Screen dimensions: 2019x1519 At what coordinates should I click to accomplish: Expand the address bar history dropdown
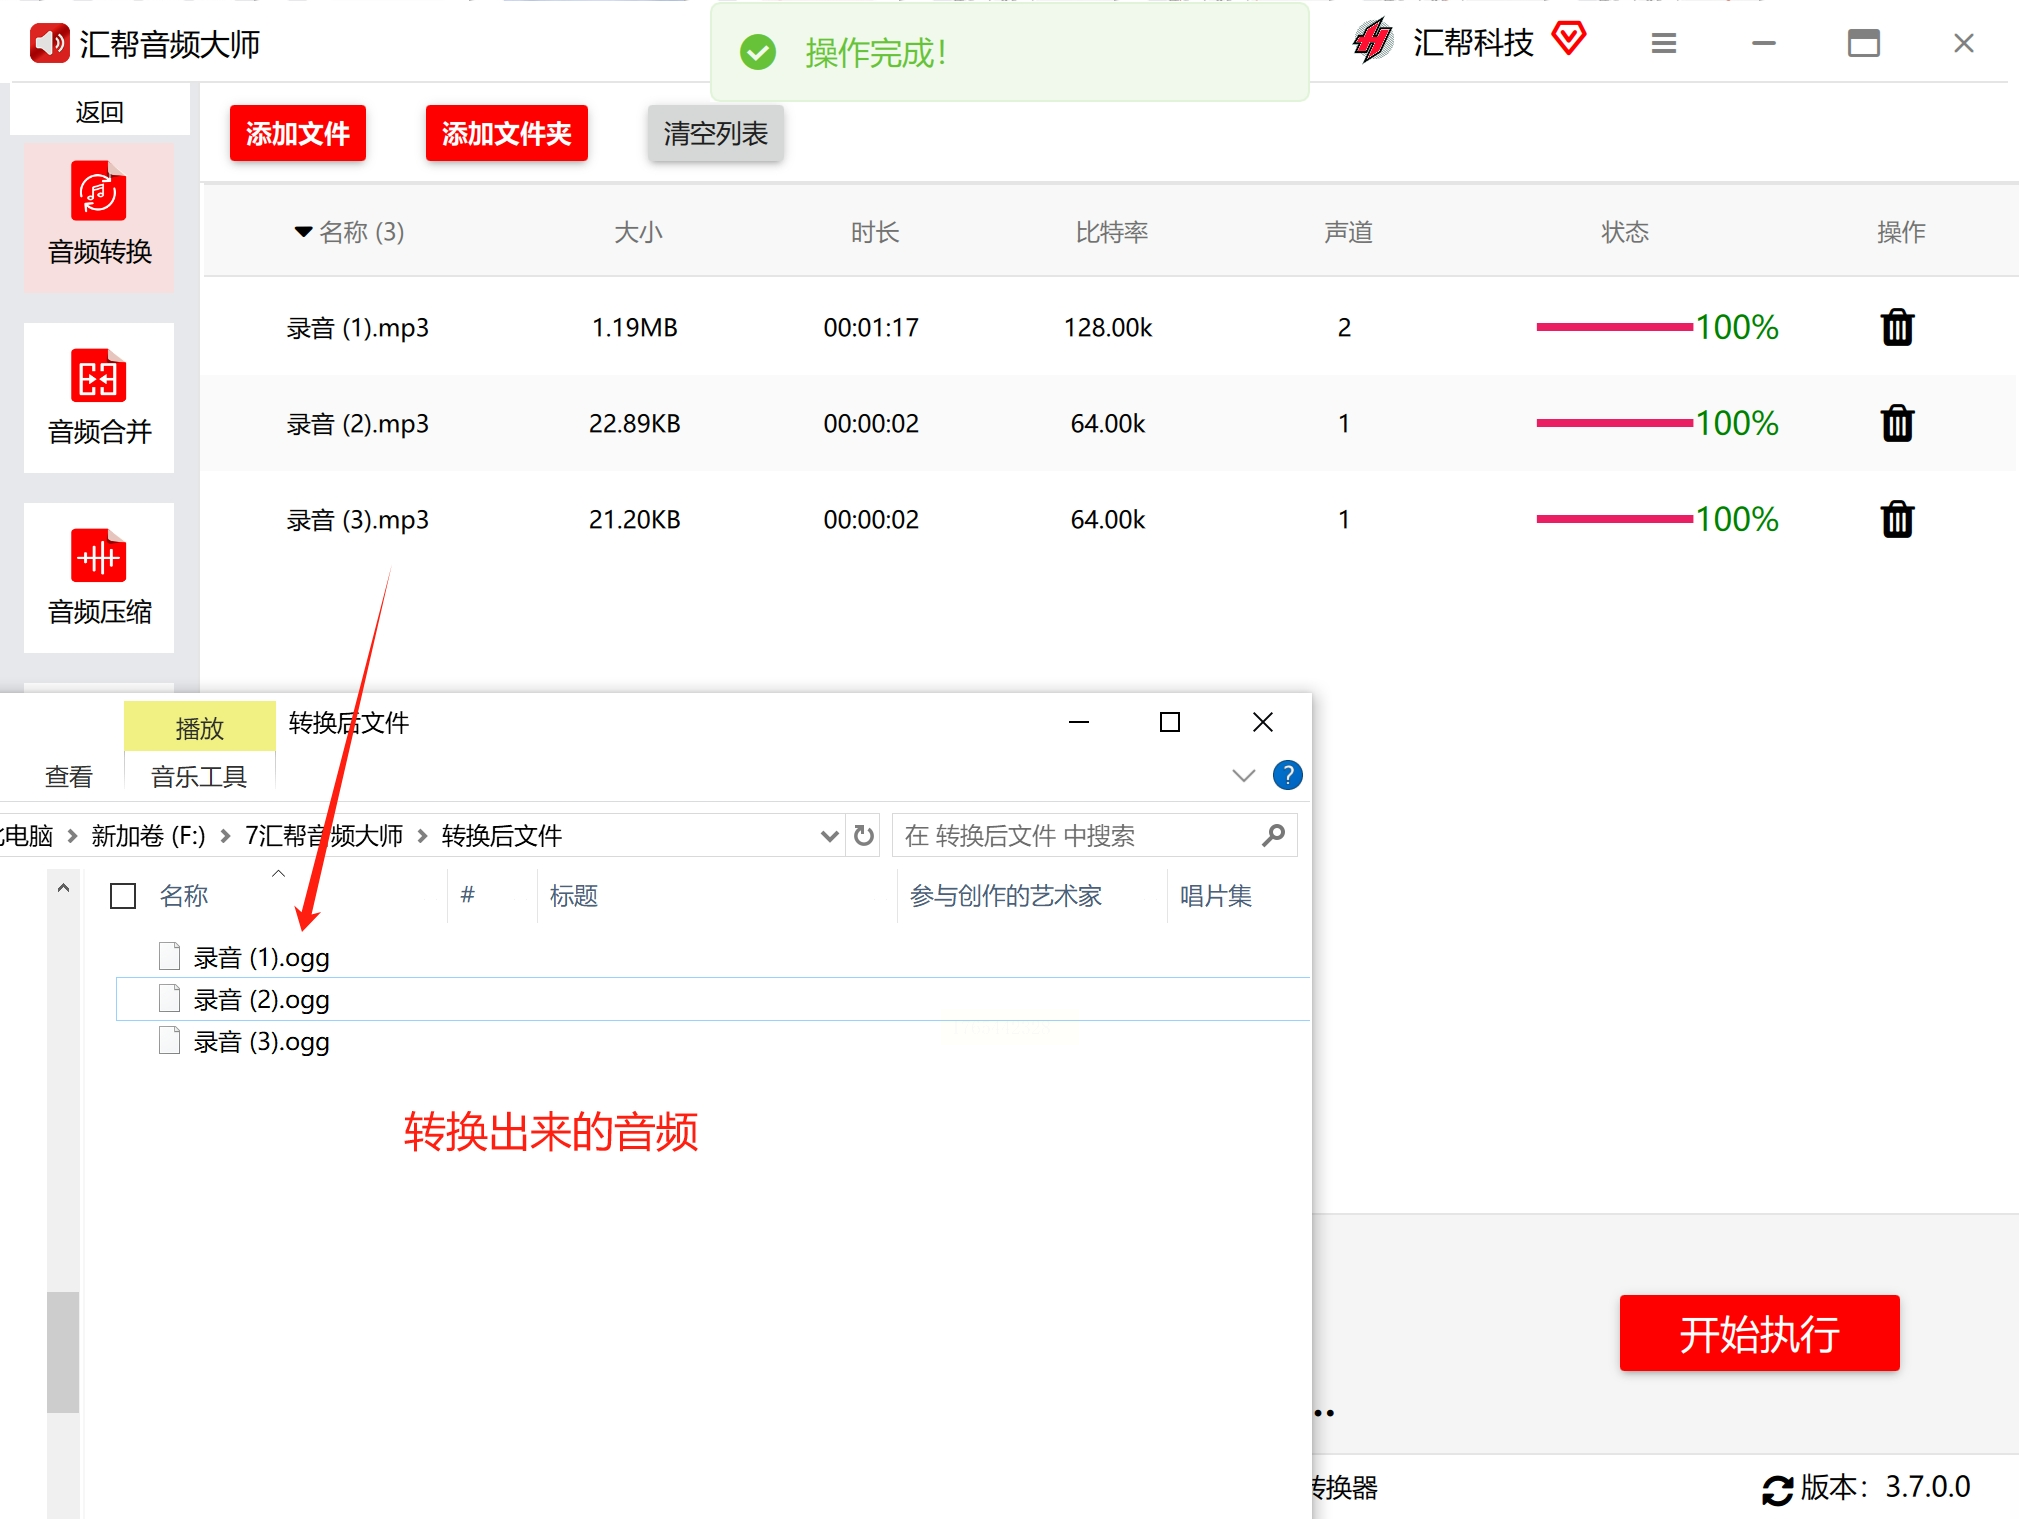pyautogui.click(x=828, y=835)
